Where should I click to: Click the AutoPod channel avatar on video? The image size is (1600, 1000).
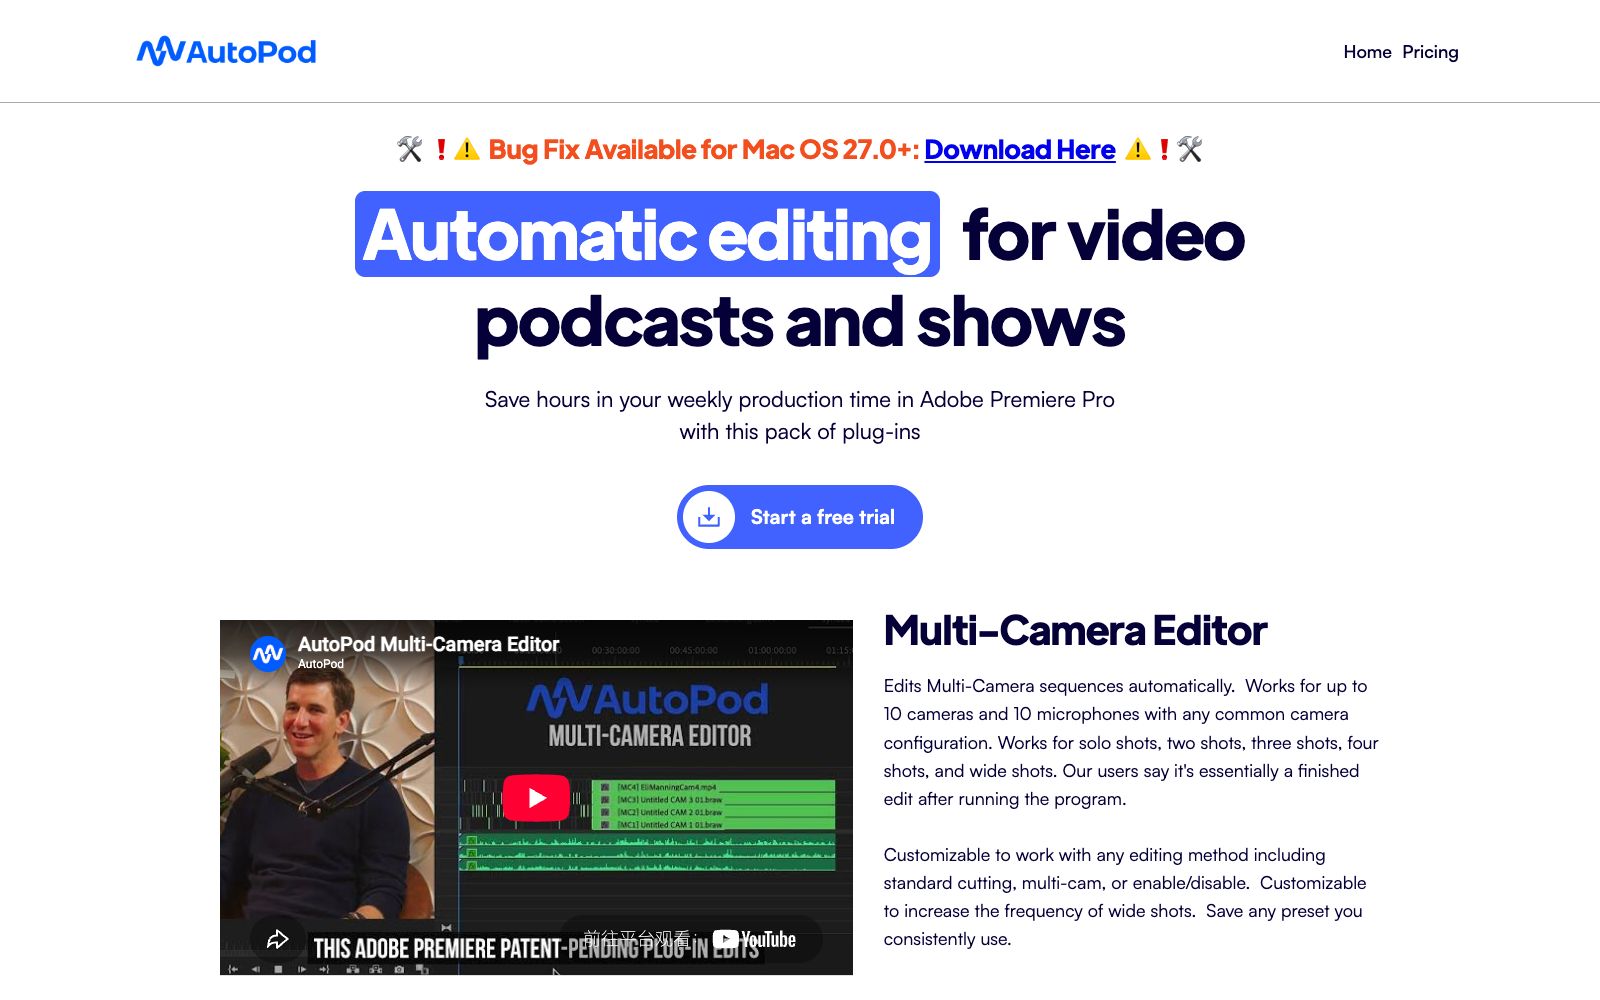tap(267, 655)
